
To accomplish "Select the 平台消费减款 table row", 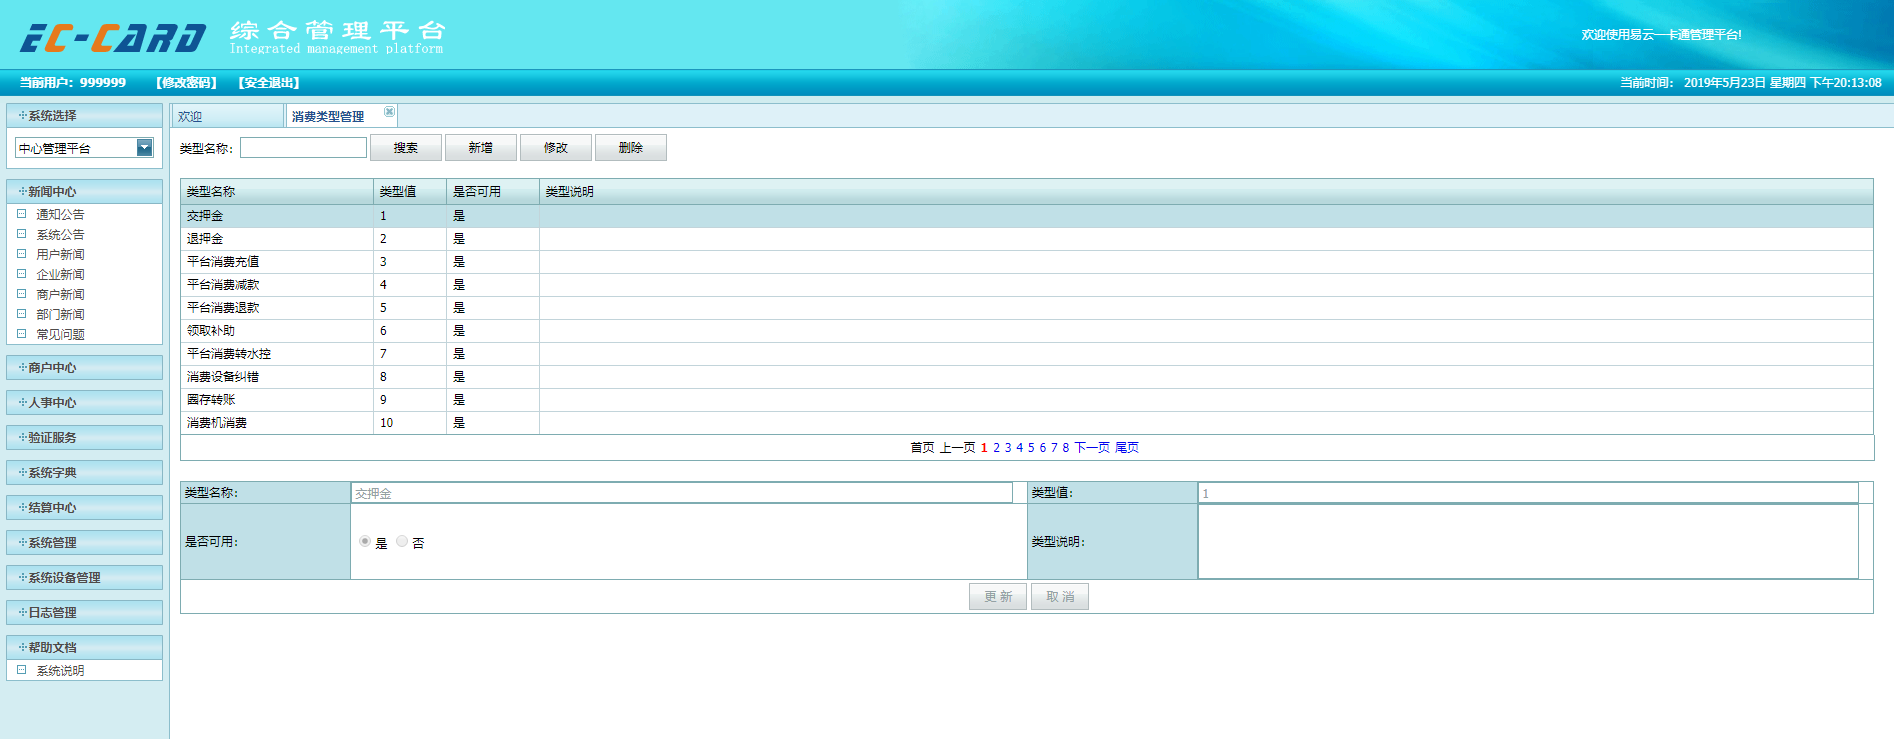I will [x=1026, y=285].
